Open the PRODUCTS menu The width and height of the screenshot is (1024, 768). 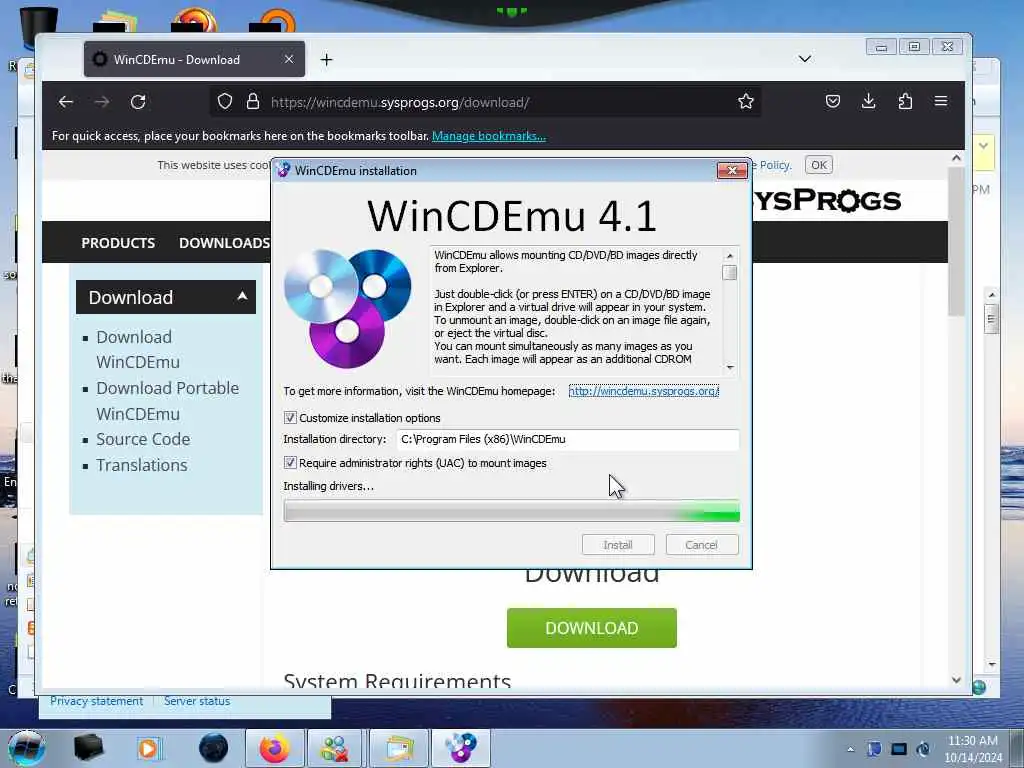118,243
